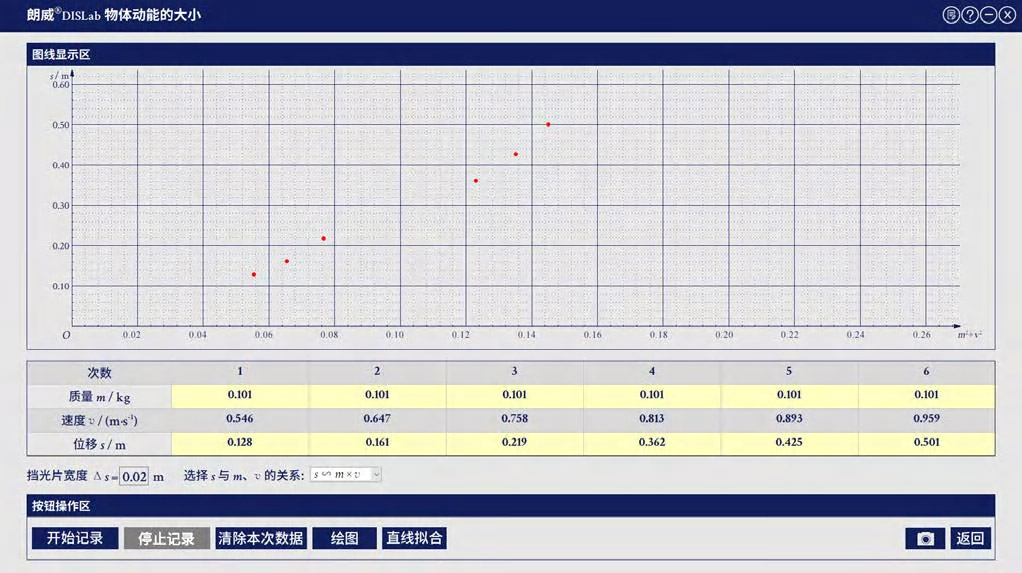The height and width of the screenshot is (573, 1022).
Task: Click the red data point at s=0.50
Action: 548,124
